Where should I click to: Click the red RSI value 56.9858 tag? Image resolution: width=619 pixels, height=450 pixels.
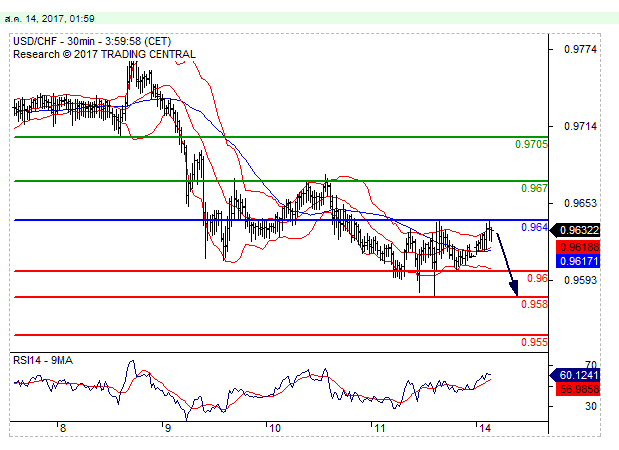coord(578,389)
